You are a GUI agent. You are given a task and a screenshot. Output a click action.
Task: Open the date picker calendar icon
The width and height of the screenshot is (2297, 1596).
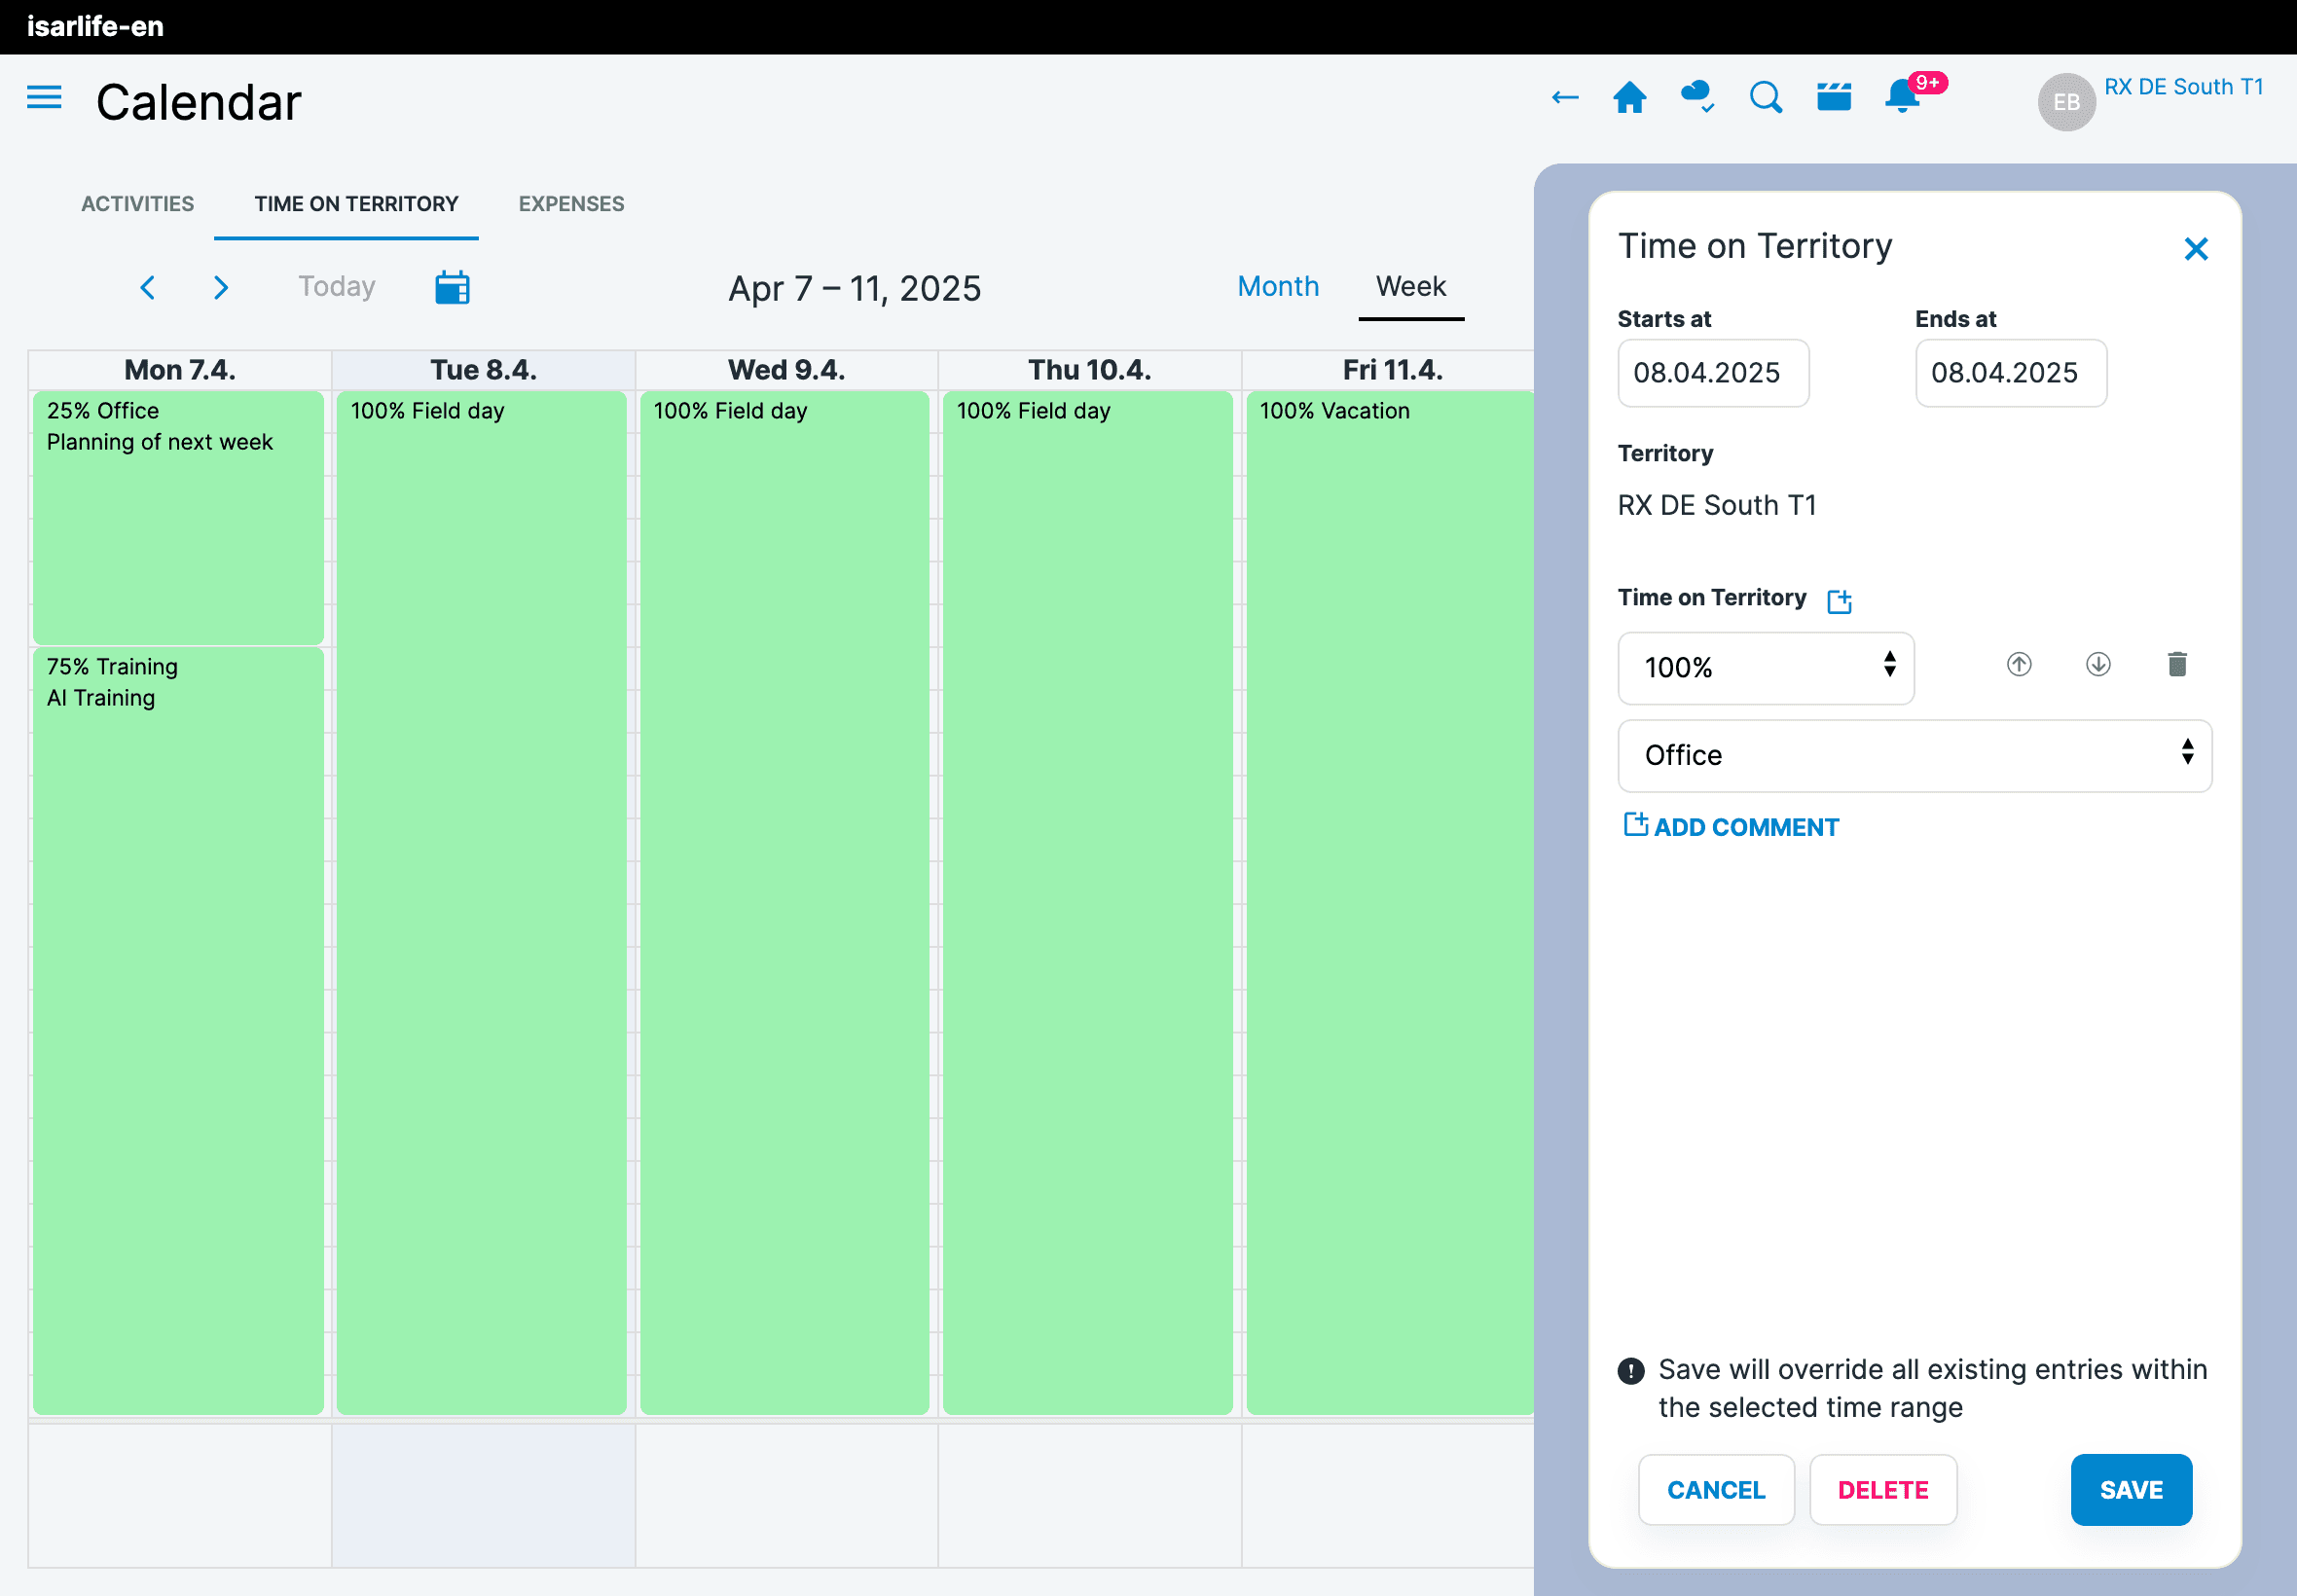click(452, 288)
